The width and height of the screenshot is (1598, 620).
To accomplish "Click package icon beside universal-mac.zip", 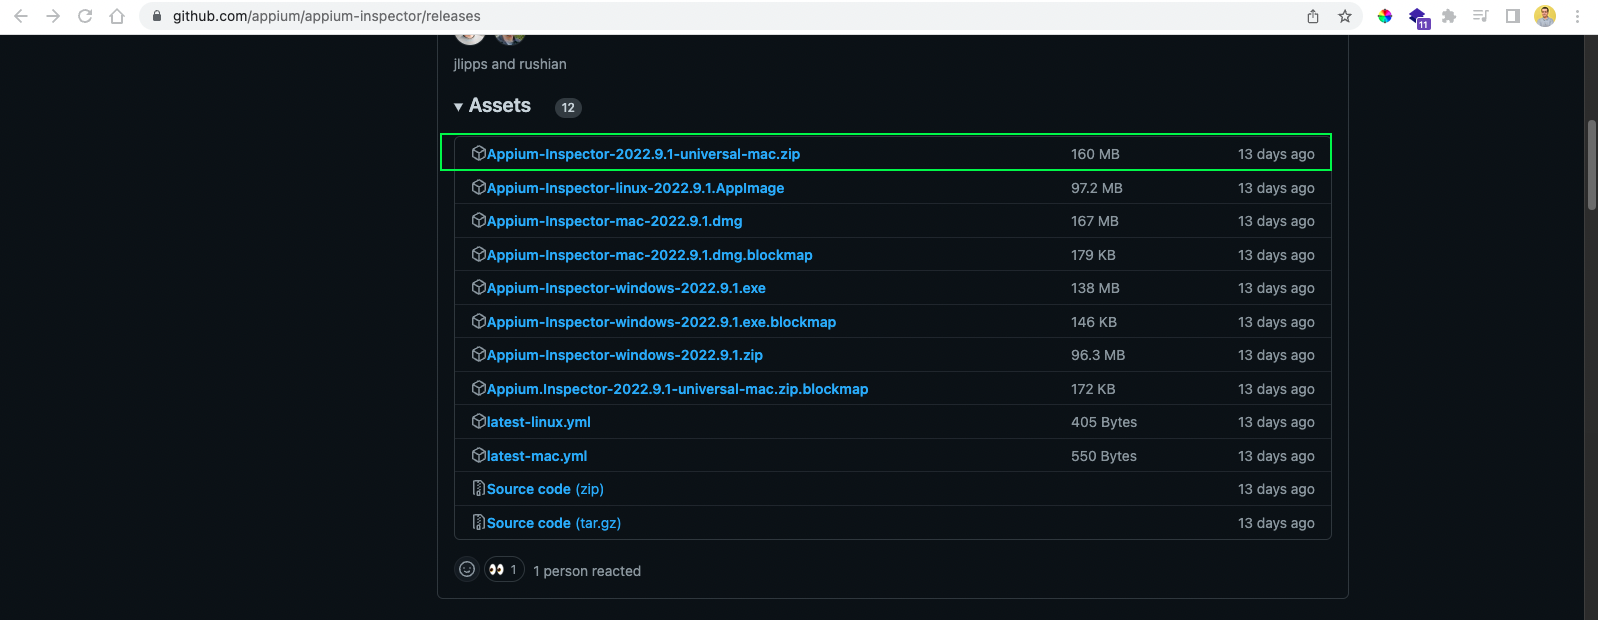I will pyautogui.click(x=479, y=153).
